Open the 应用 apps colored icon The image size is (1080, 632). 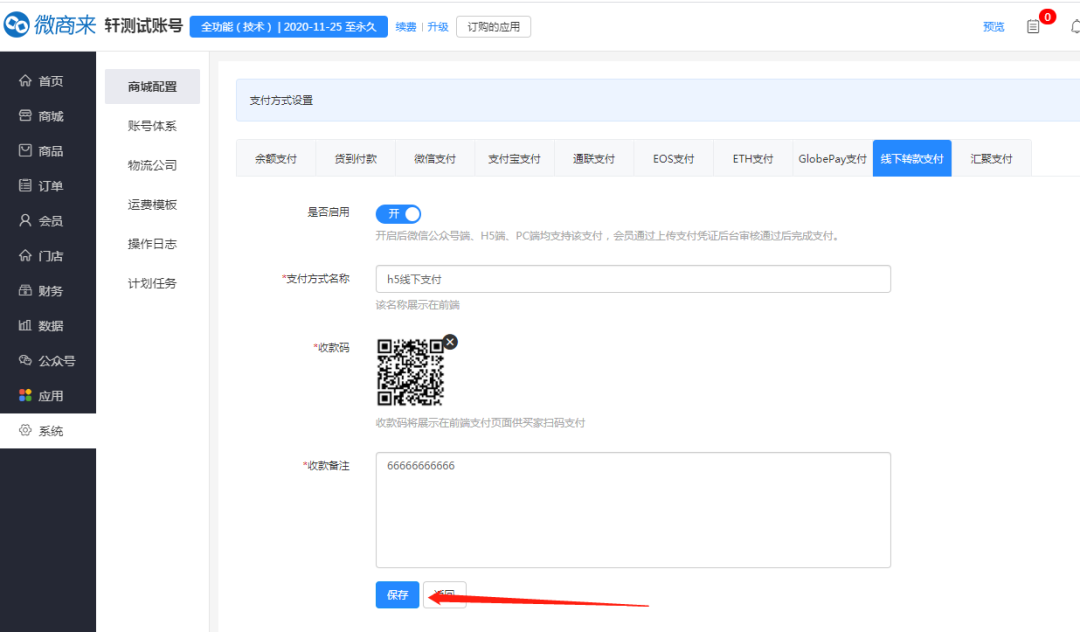click(25, 395)
